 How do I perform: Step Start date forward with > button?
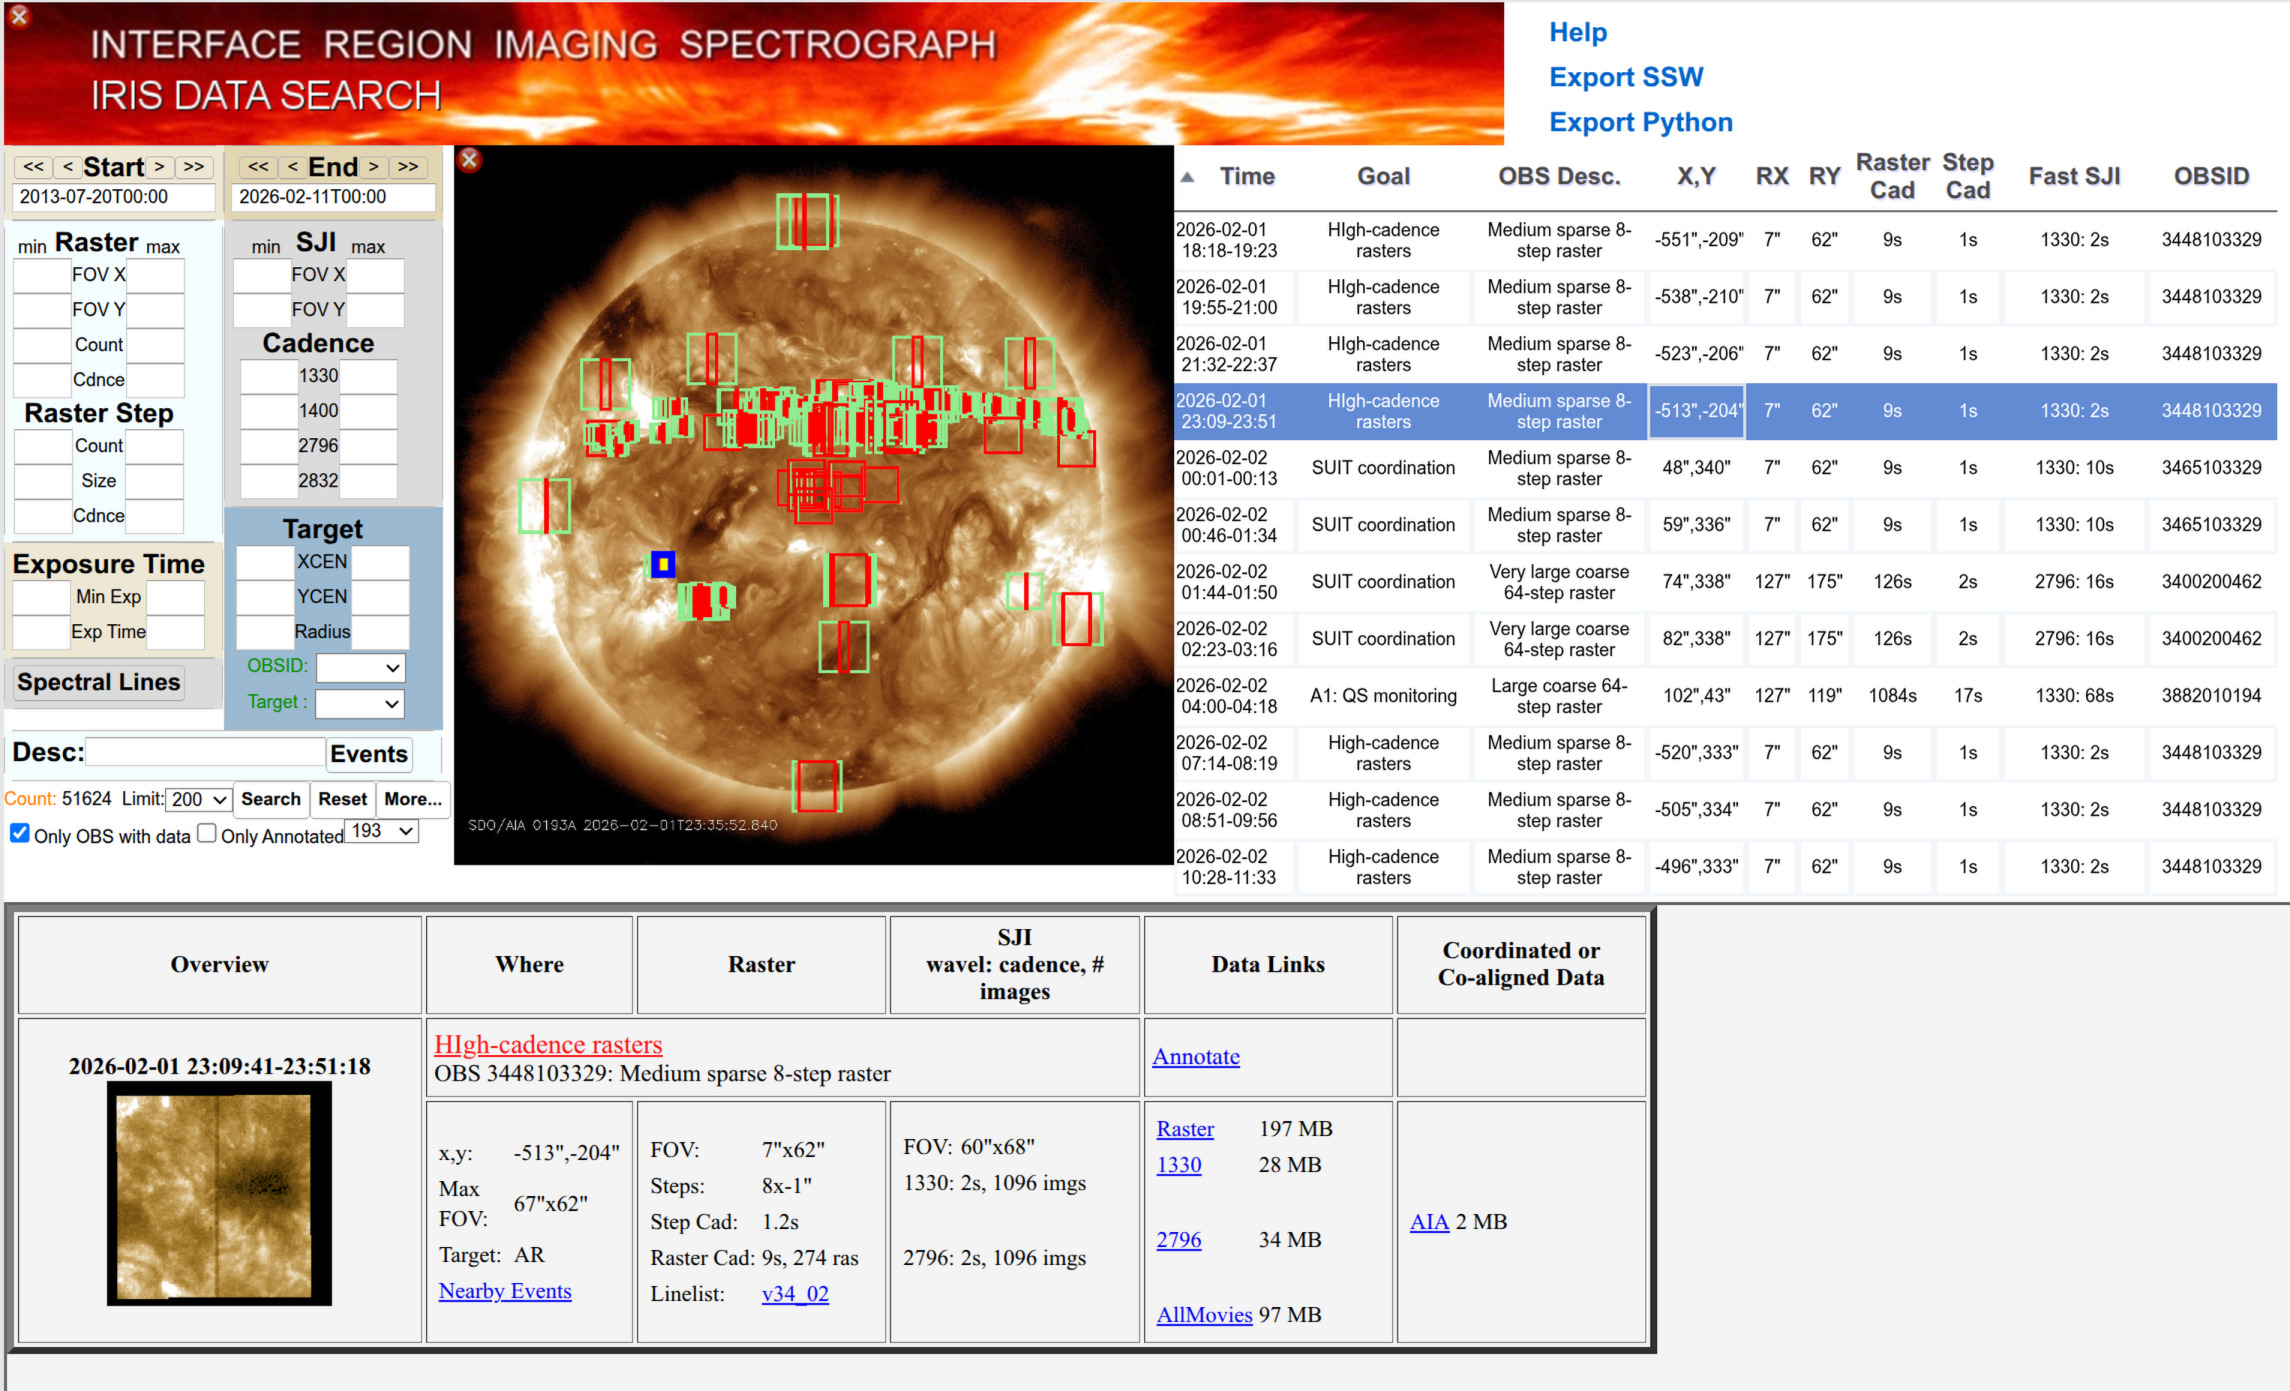(x=160, y=167)
